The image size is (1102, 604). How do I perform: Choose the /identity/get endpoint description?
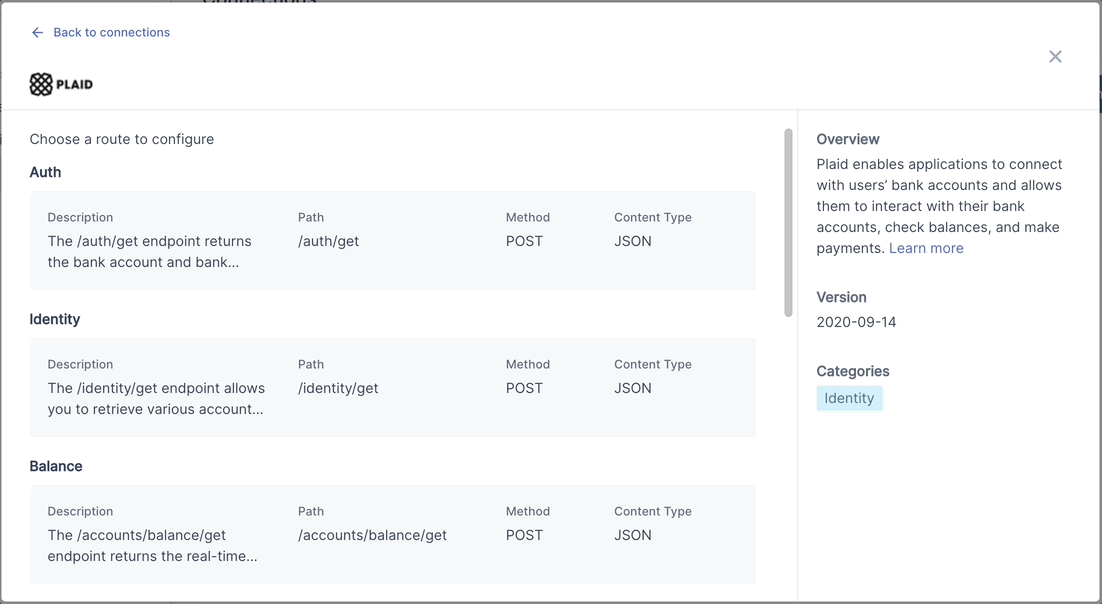pos(156,399)
